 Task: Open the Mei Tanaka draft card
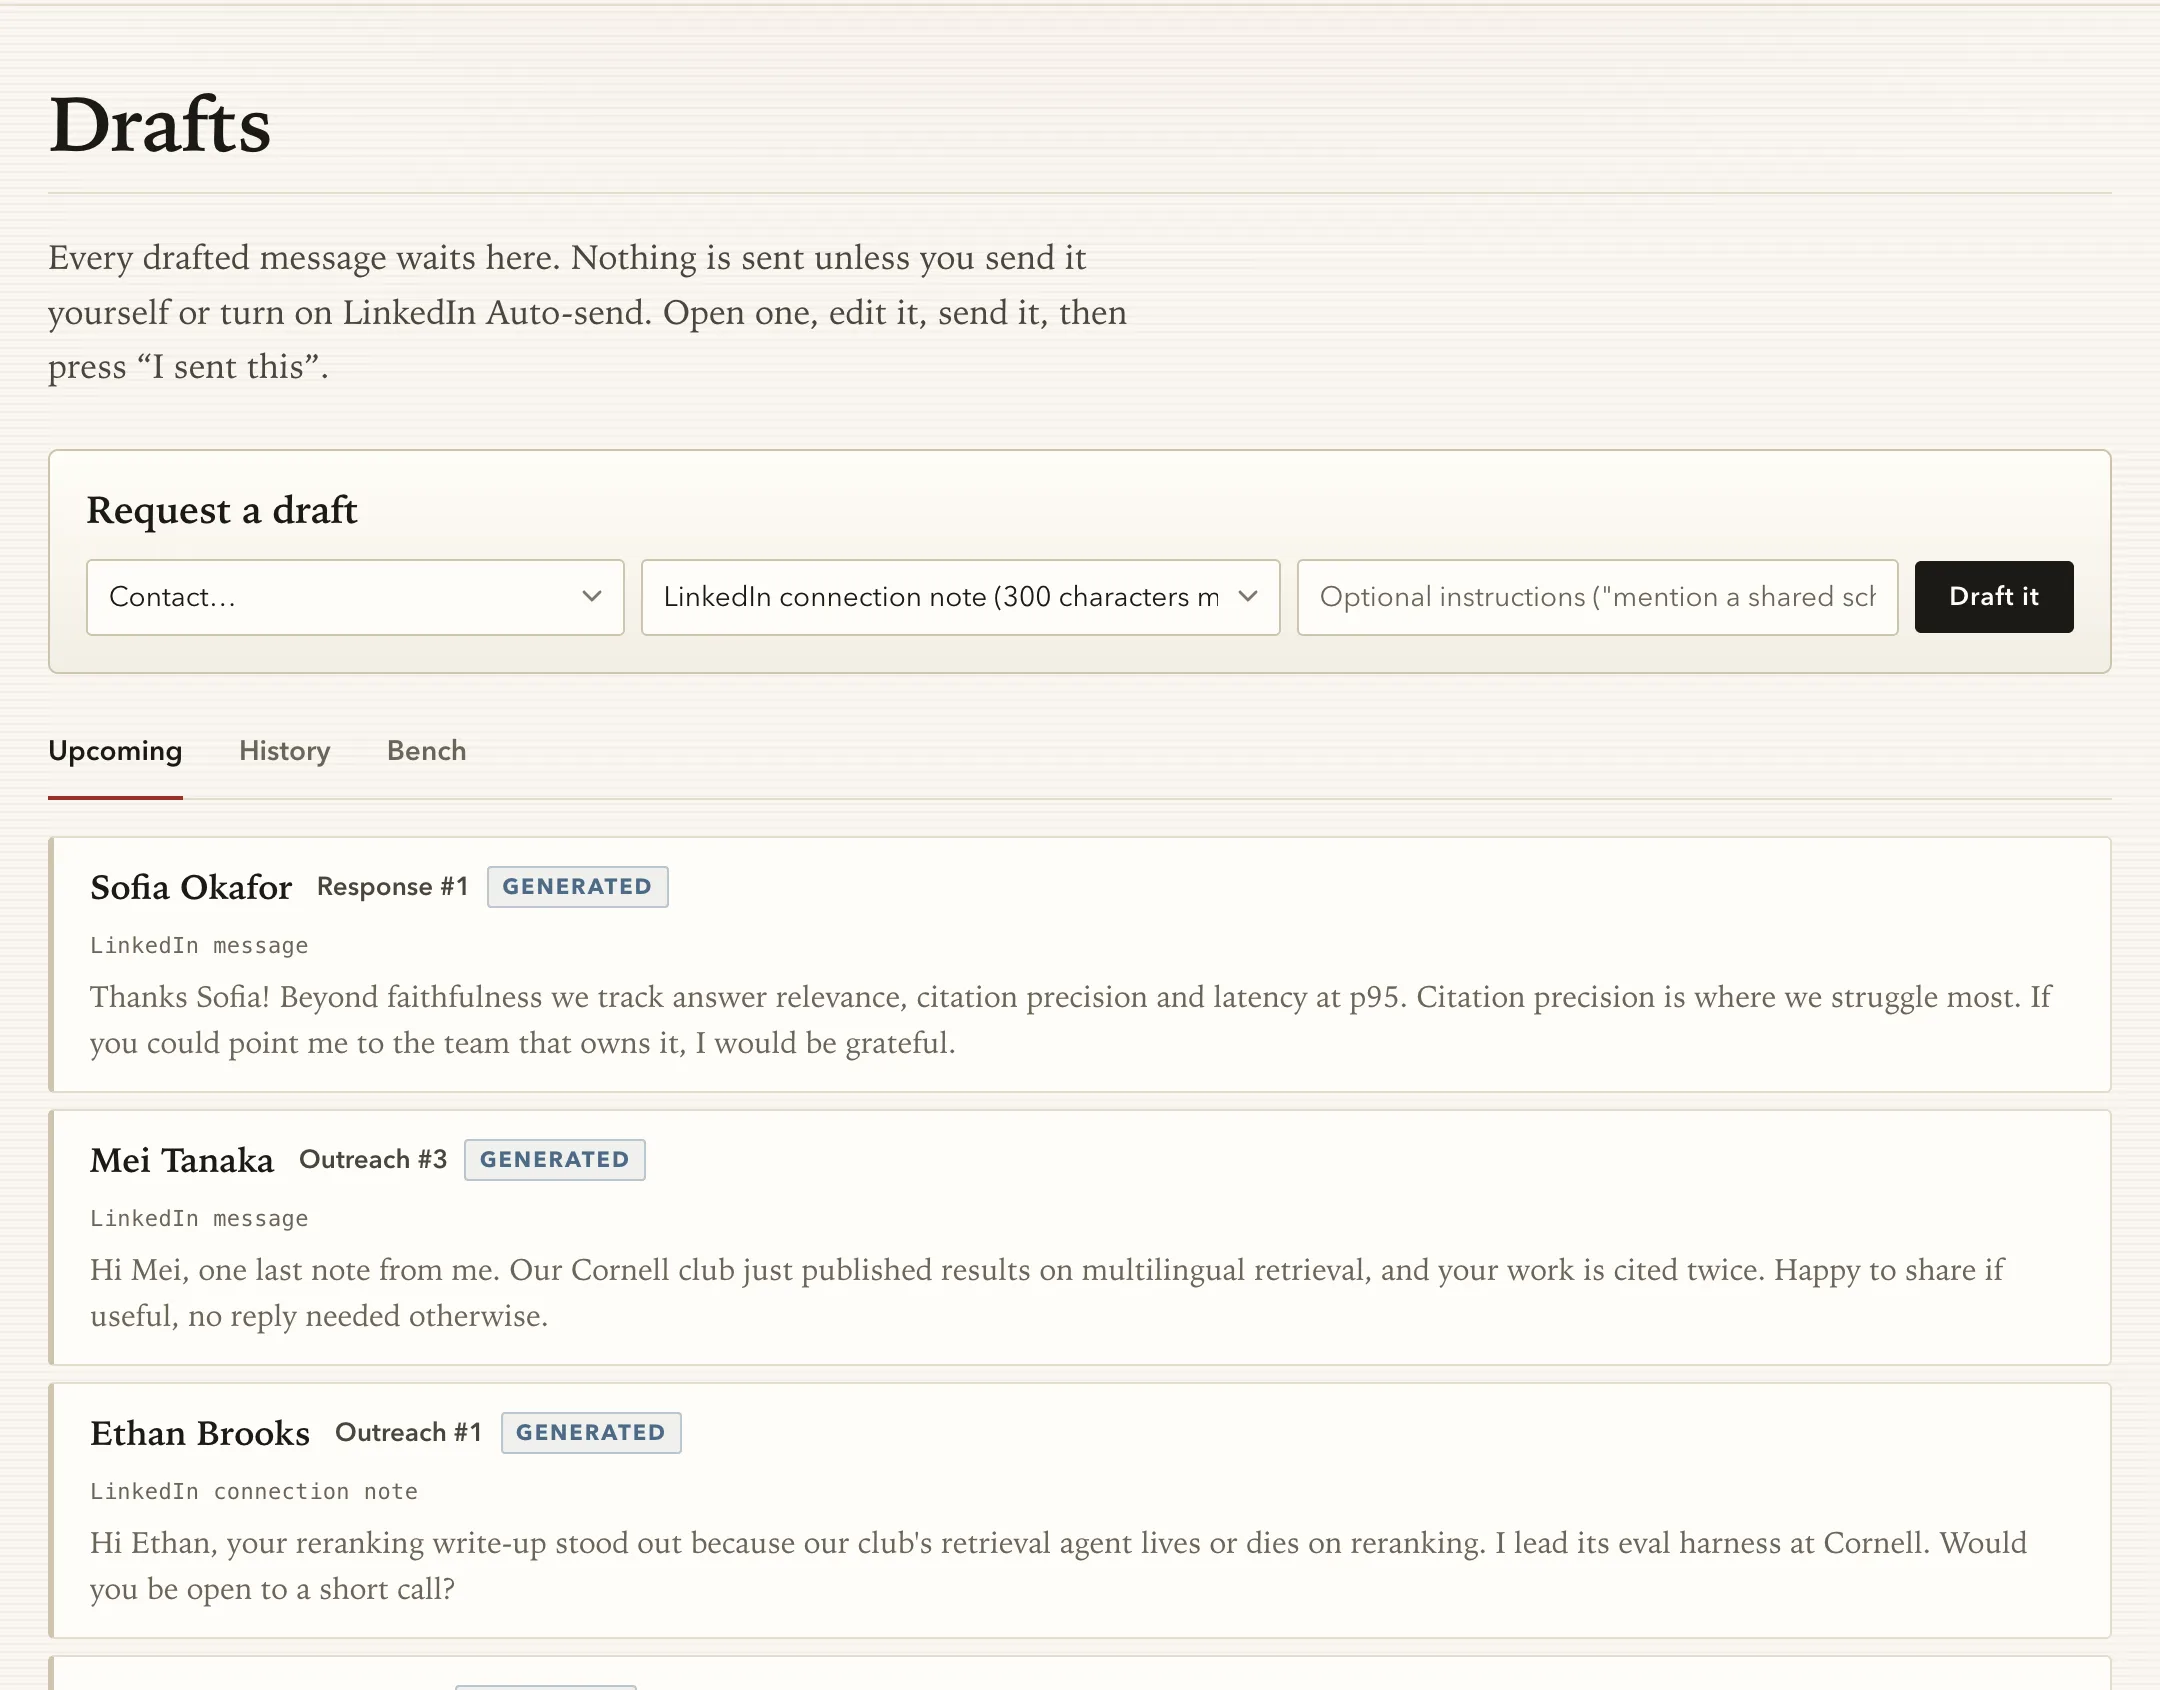(x=1080, y=1238)
